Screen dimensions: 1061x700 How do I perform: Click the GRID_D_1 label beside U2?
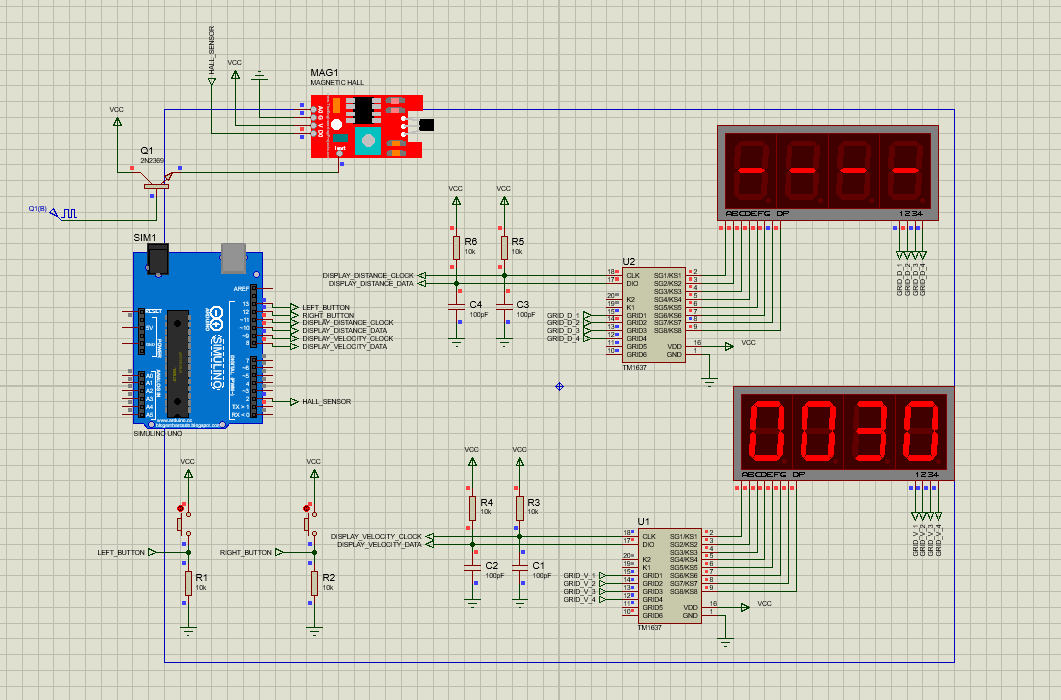coord(563,315)
